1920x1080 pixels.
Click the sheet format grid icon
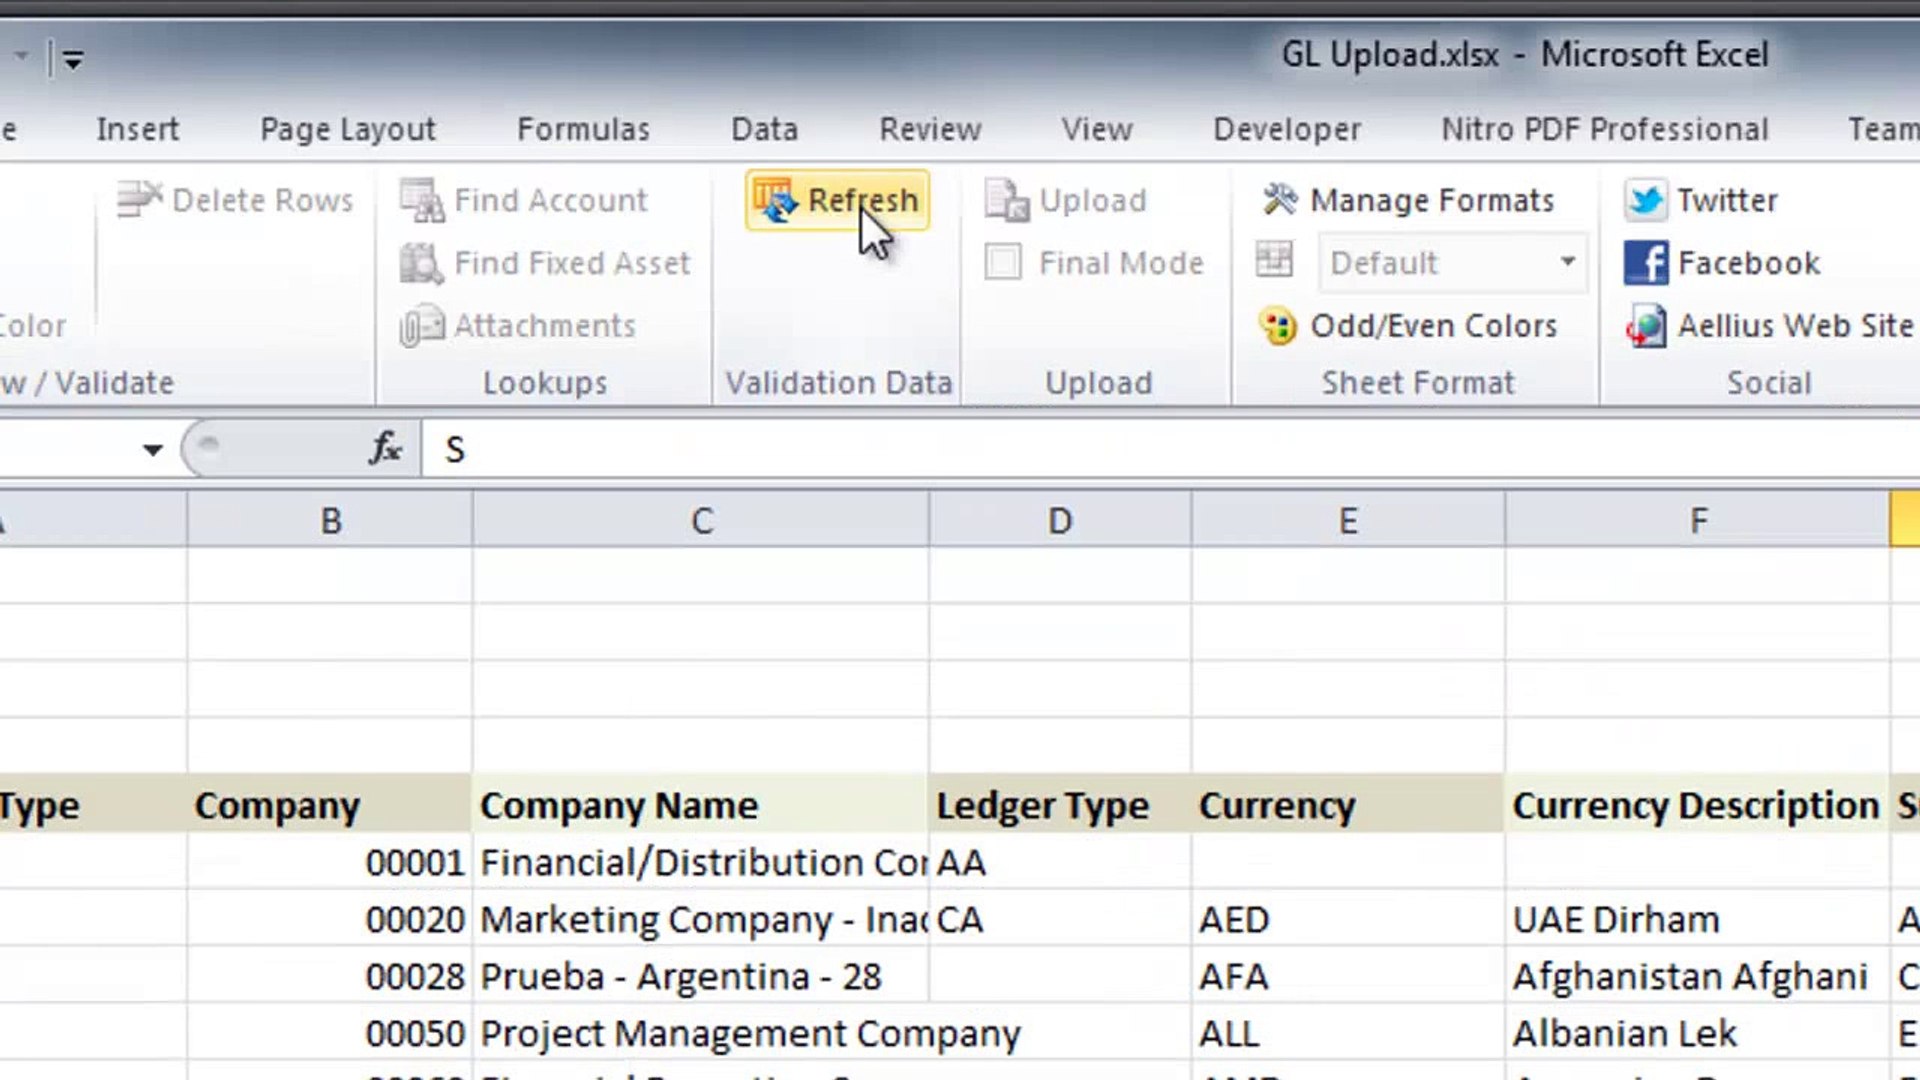tap(1274, 260)
